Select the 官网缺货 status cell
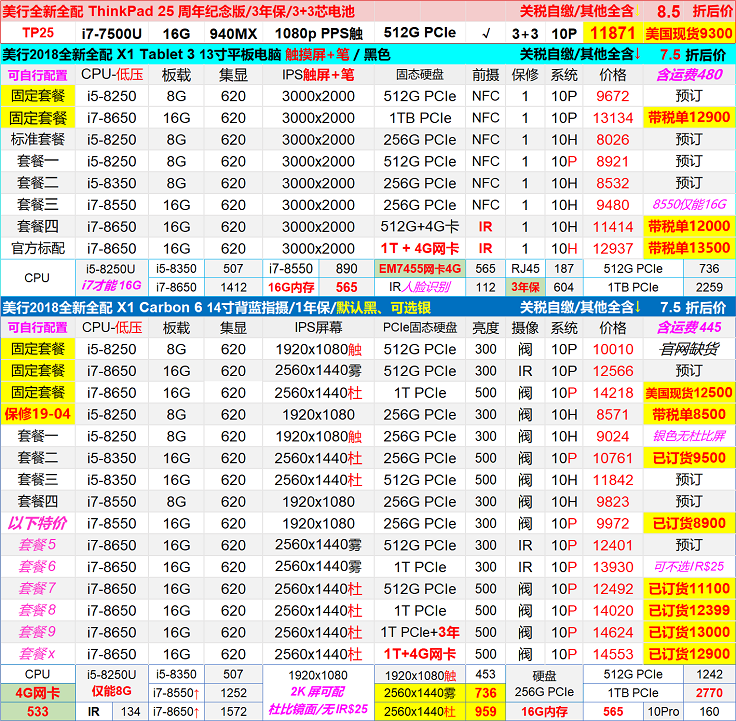Viewport: 736px width, 721px height. pos(689,349)
